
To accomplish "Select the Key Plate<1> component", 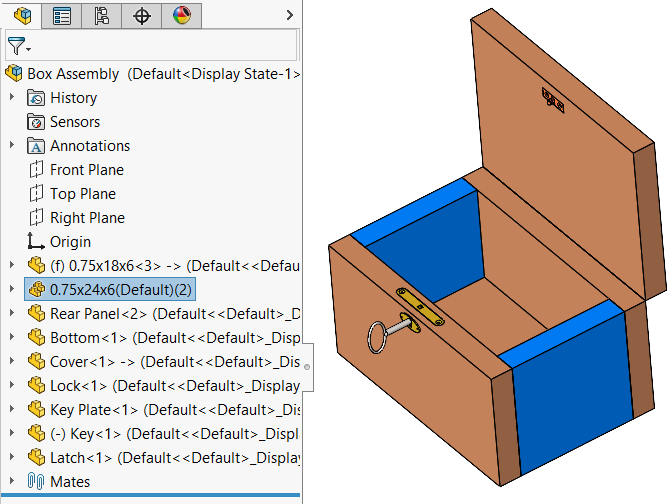I will (x=94, y=410).
